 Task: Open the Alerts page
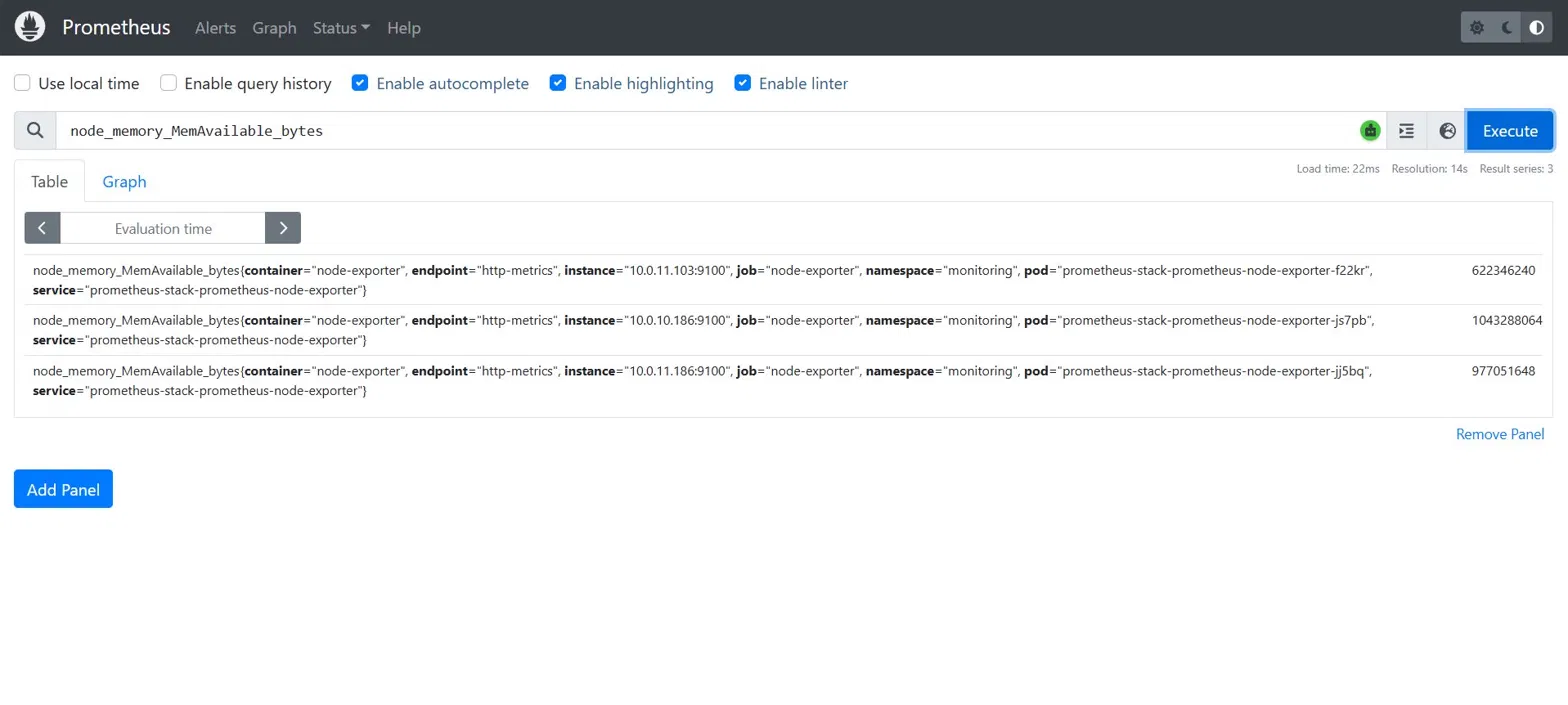216,28
